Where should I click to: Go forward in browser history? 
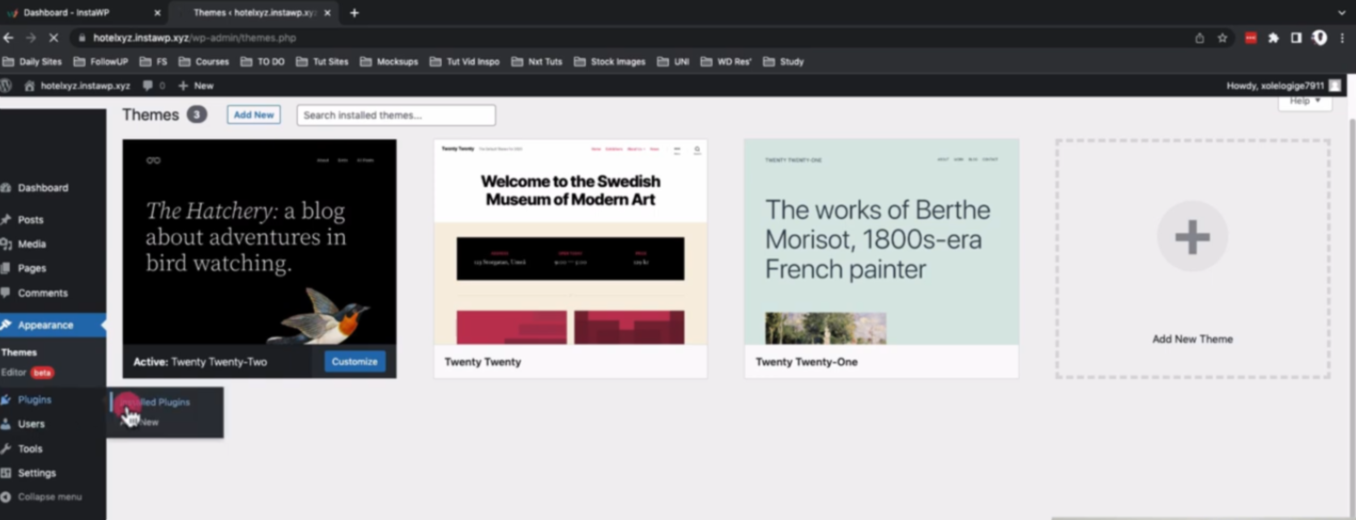coord(30,38)
